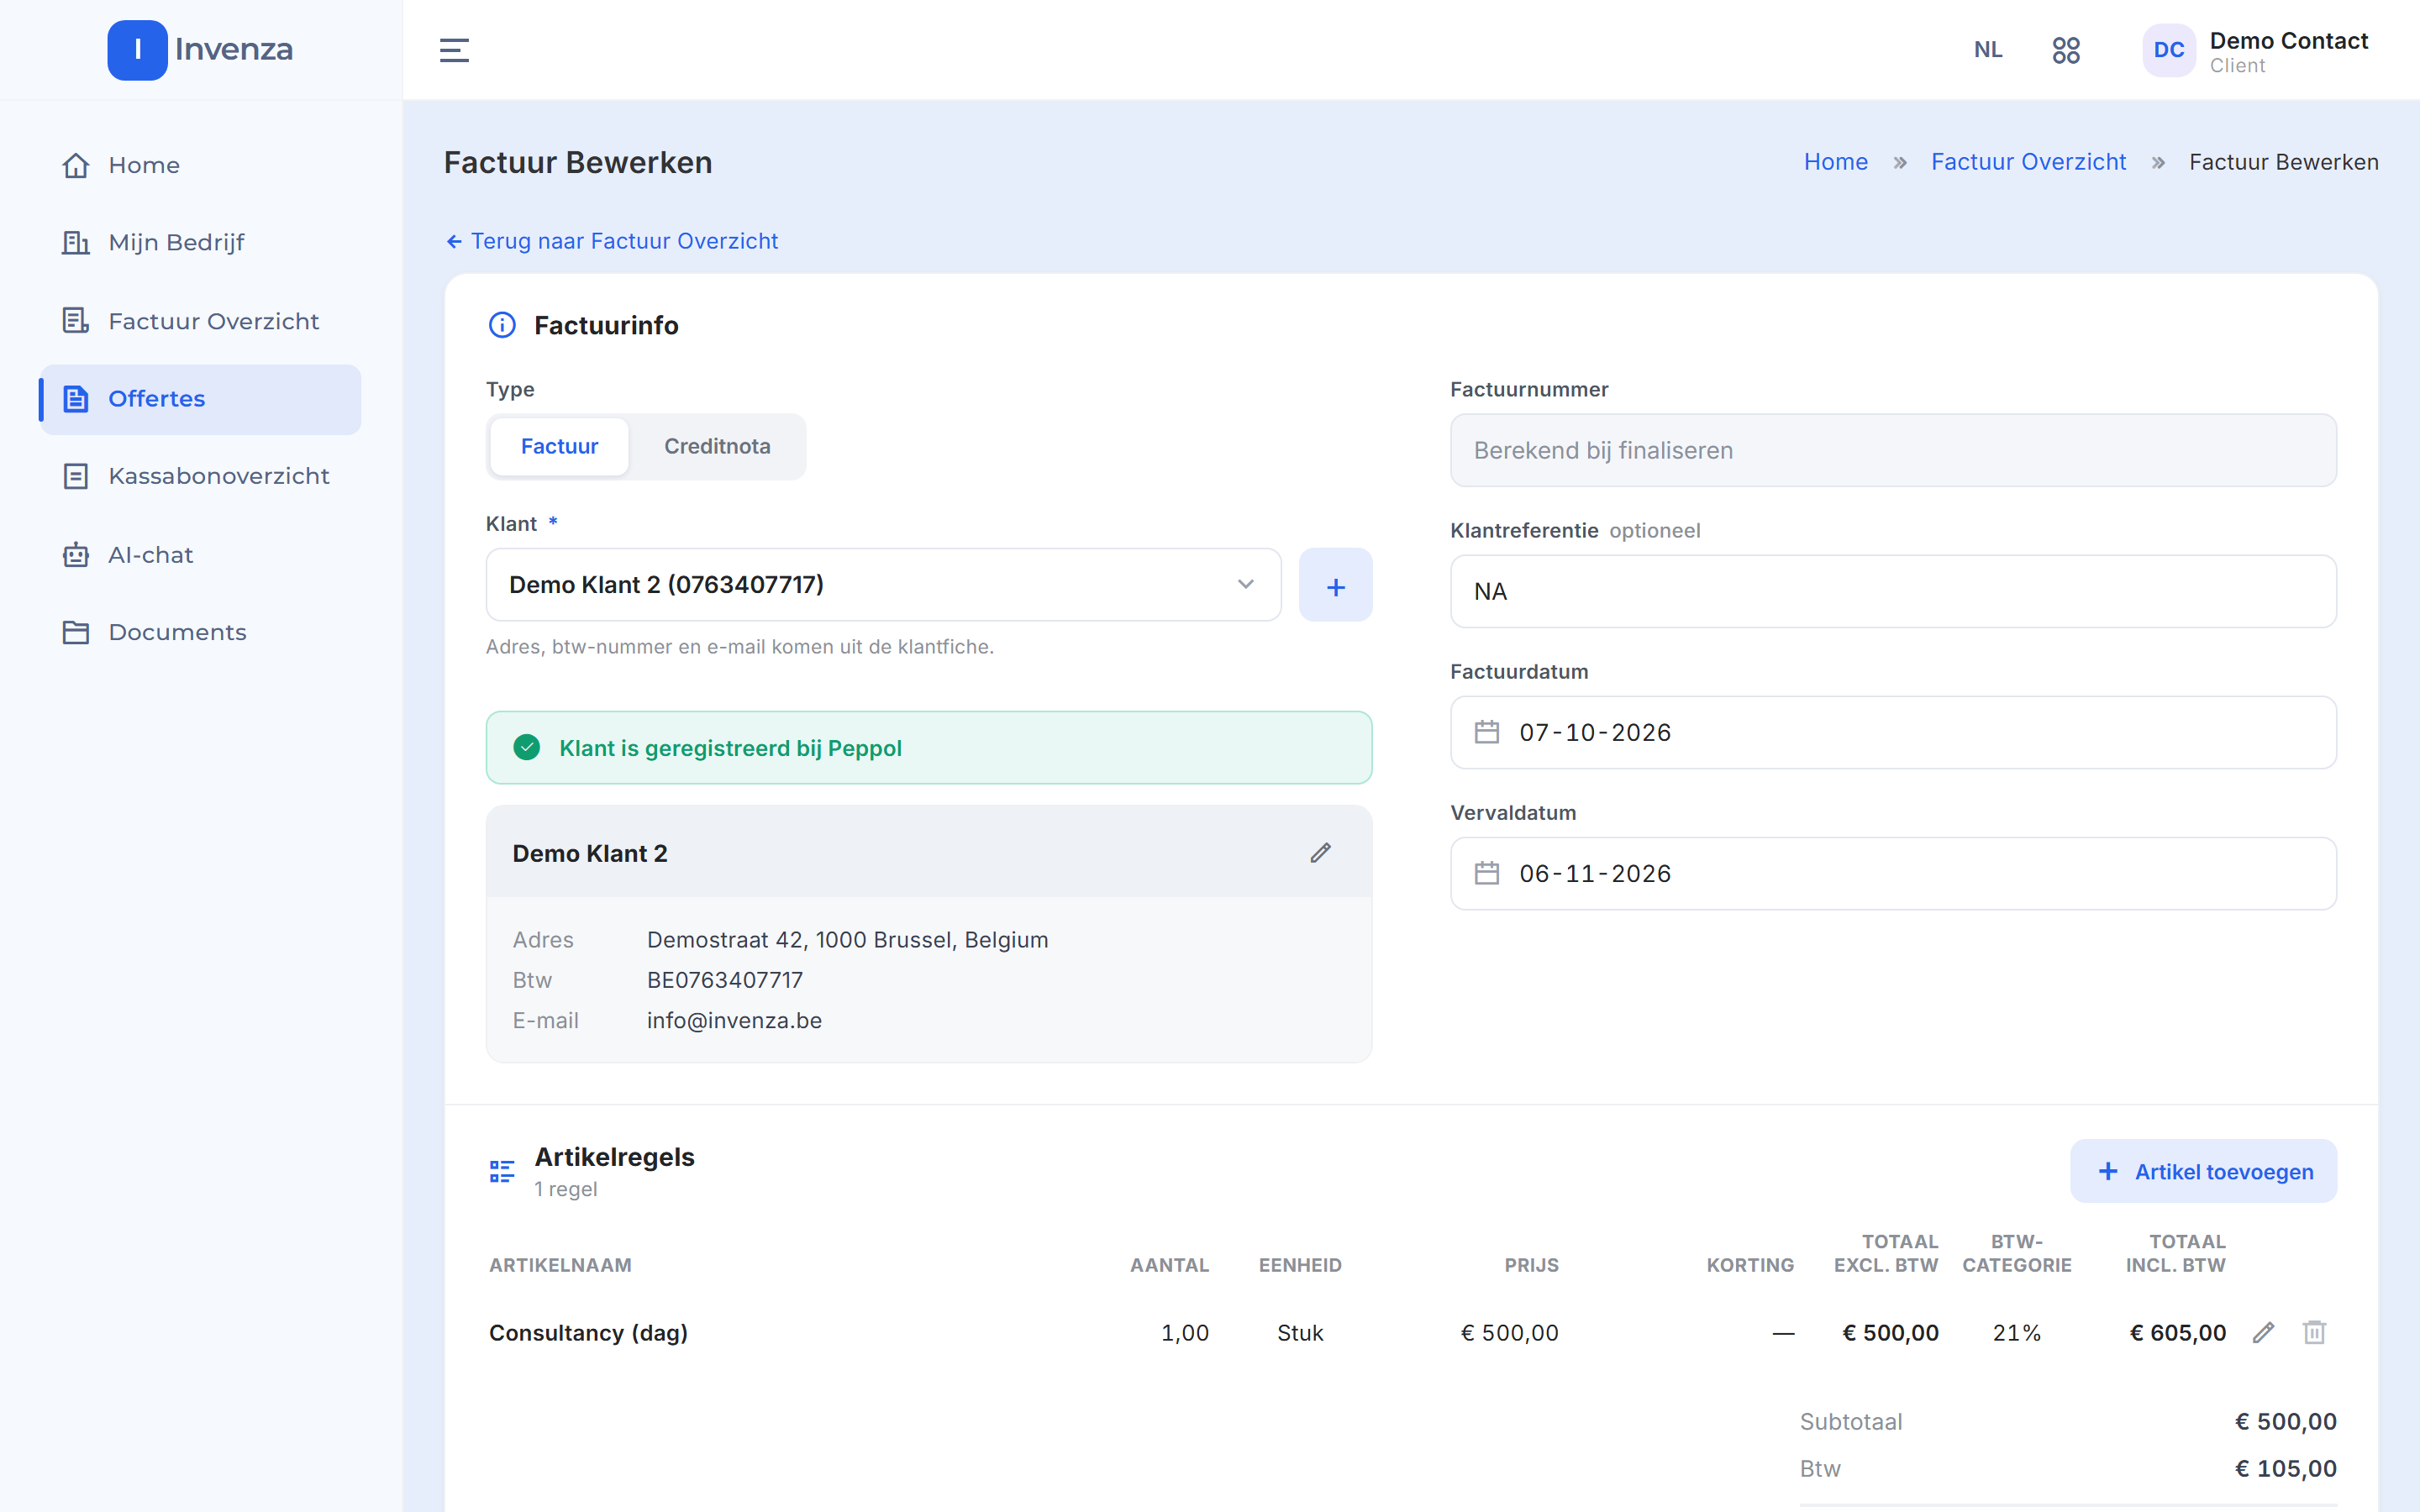
Task: Click Vervaldatum field 06-11-2026
Action: point(1893,873)
